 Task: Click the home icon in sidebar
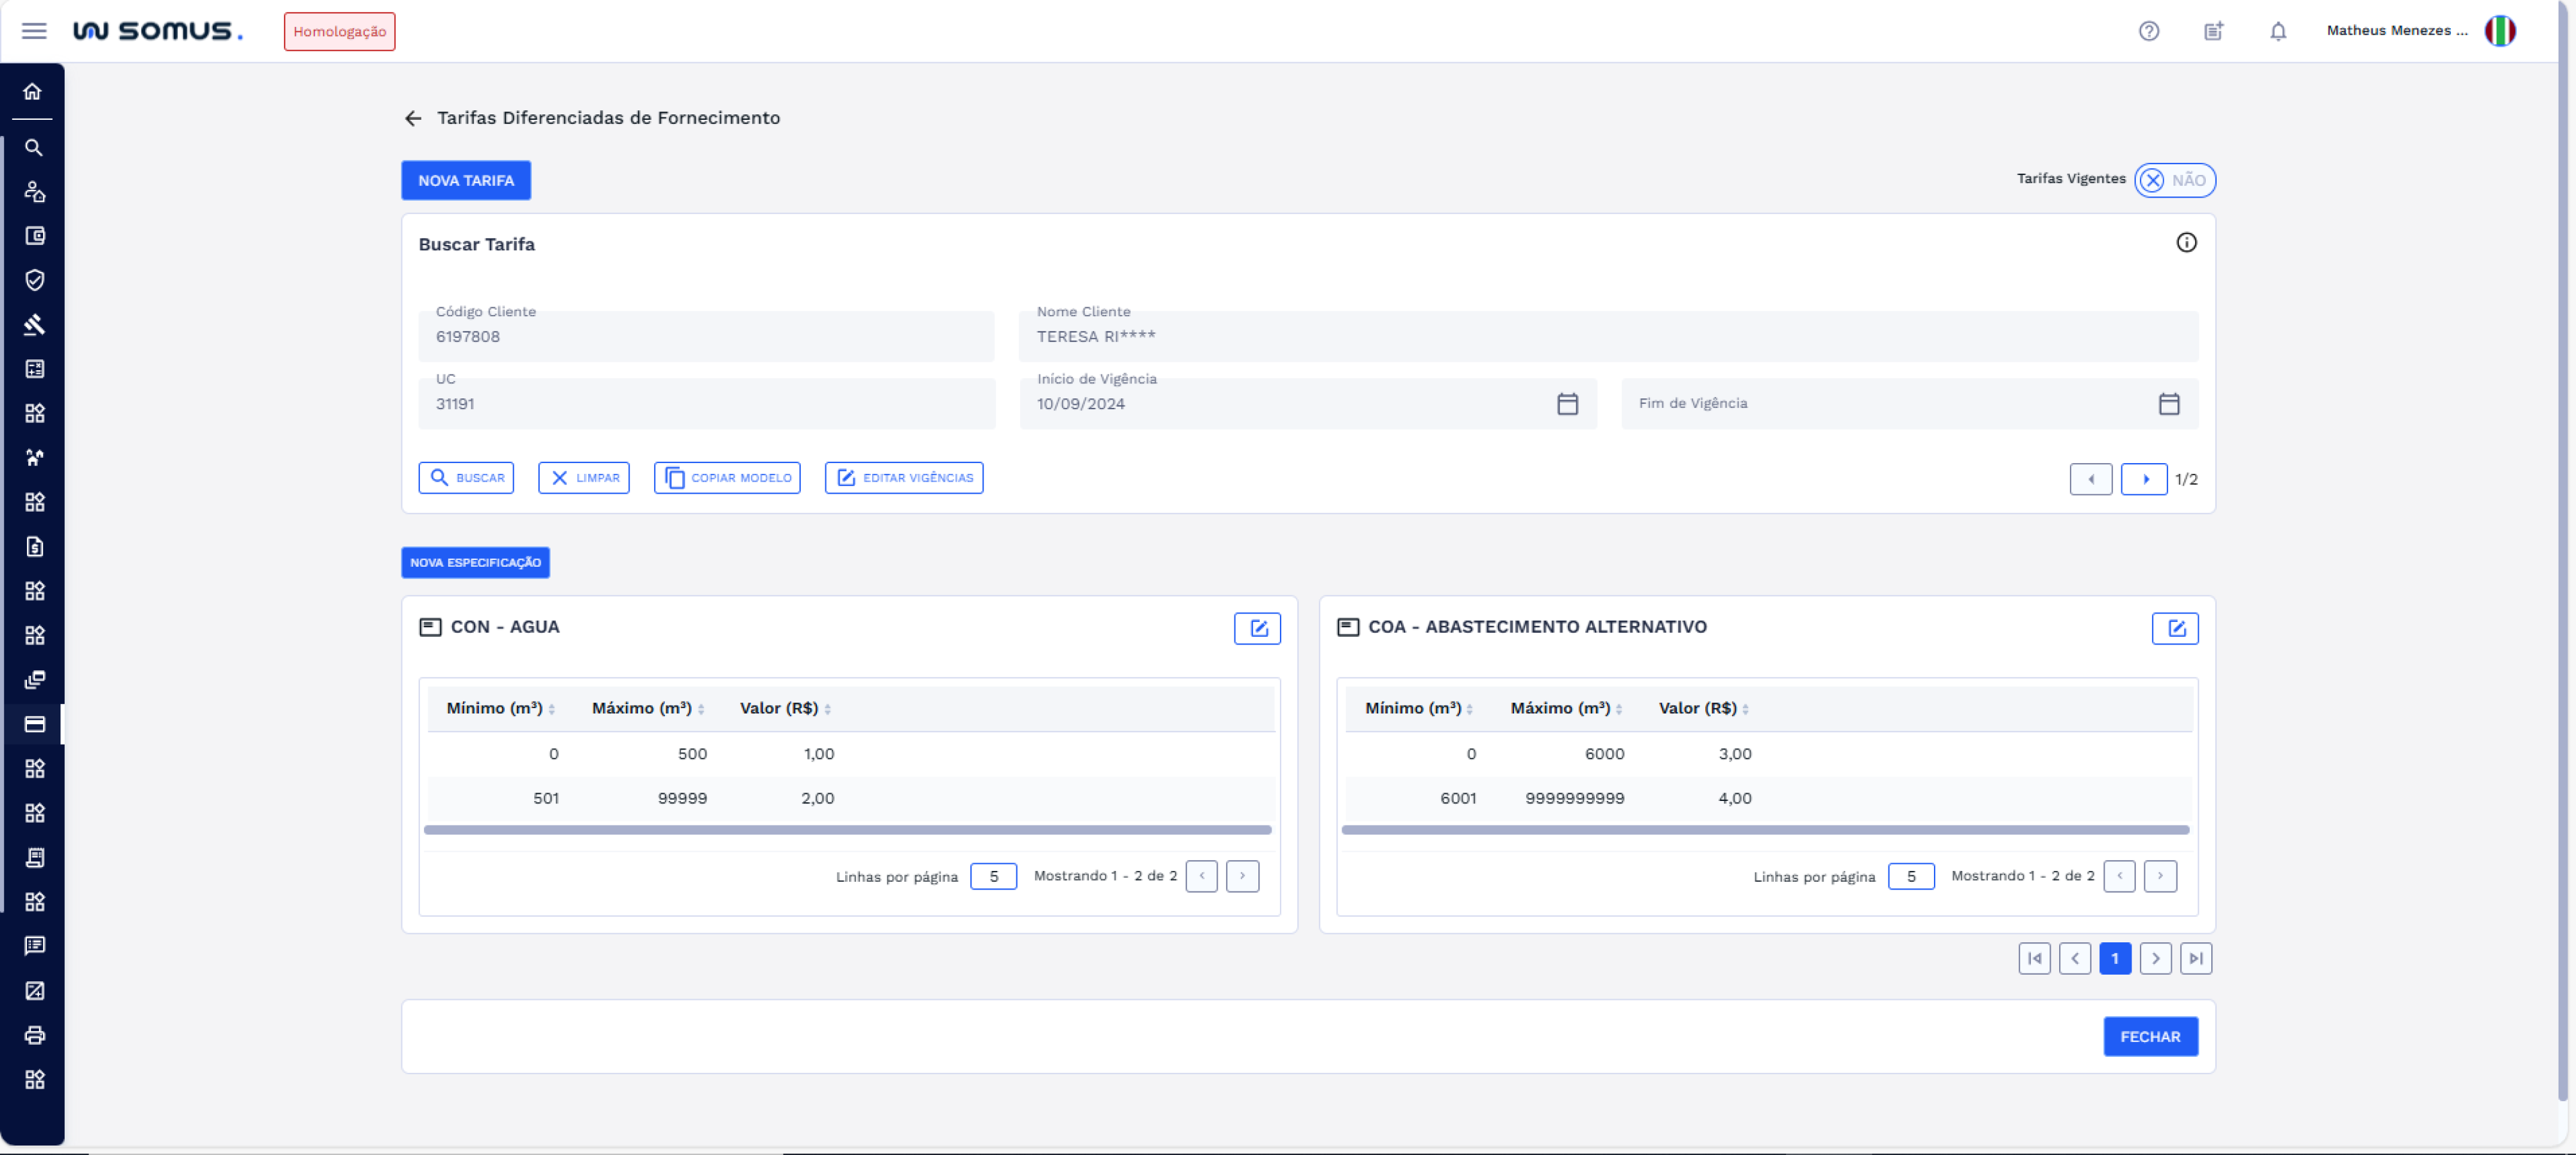[33, 92]
